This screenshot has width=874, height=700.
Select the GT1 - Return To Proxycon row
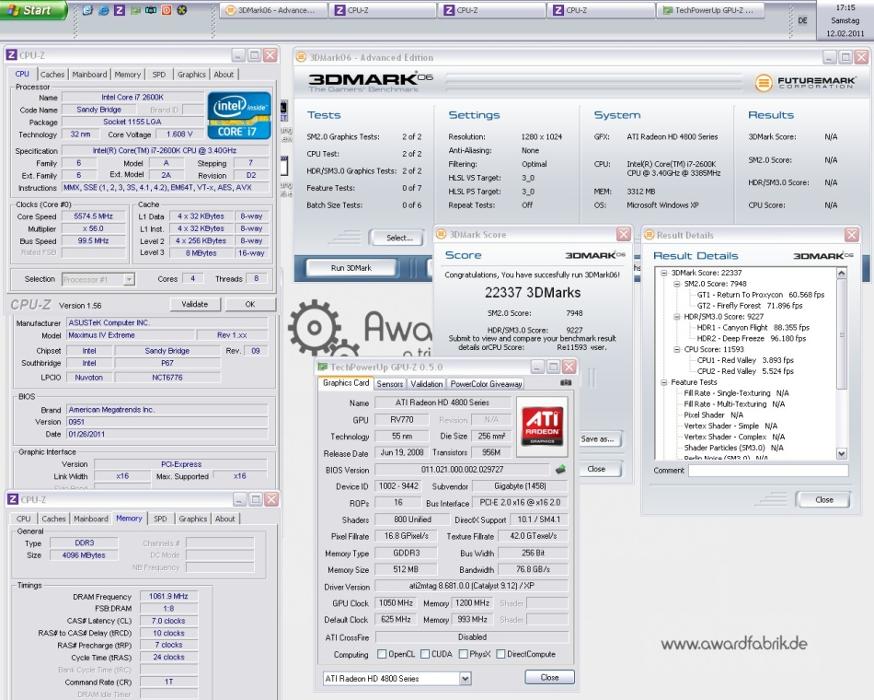tap(760, 295)
